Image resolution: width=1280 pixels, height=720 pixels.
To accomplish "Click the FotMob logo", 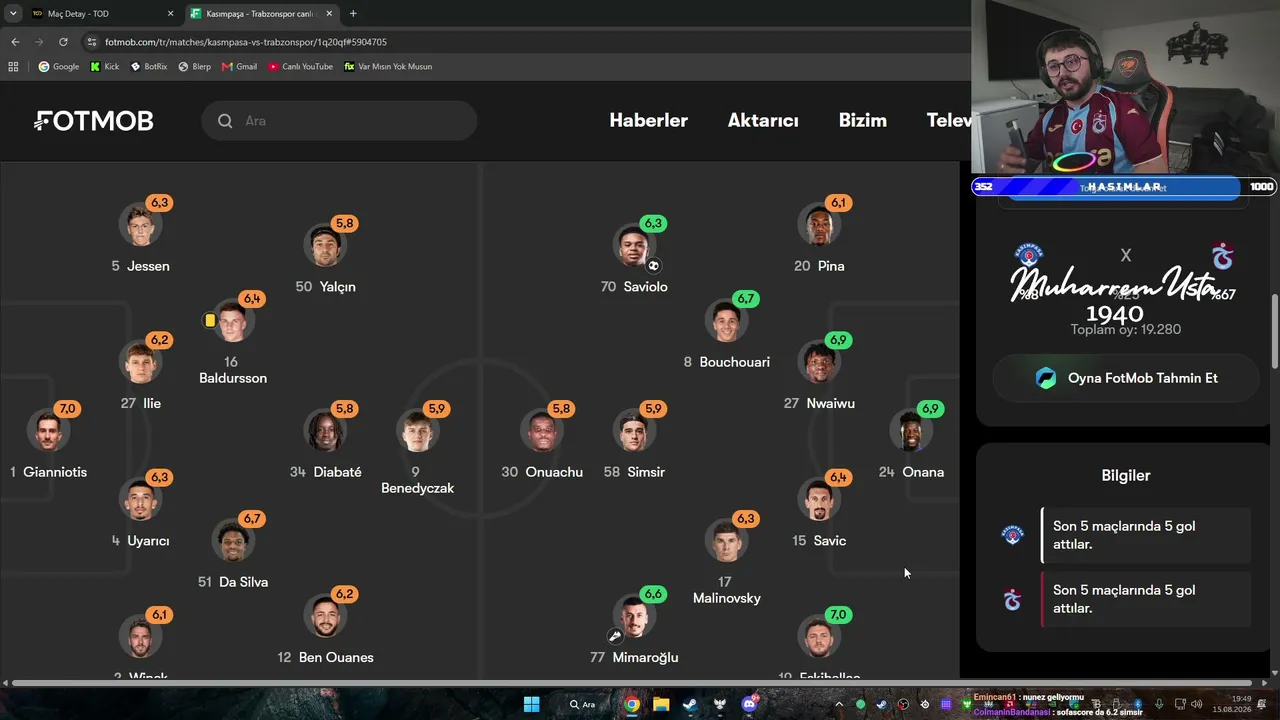I will (x=94, y=121).
